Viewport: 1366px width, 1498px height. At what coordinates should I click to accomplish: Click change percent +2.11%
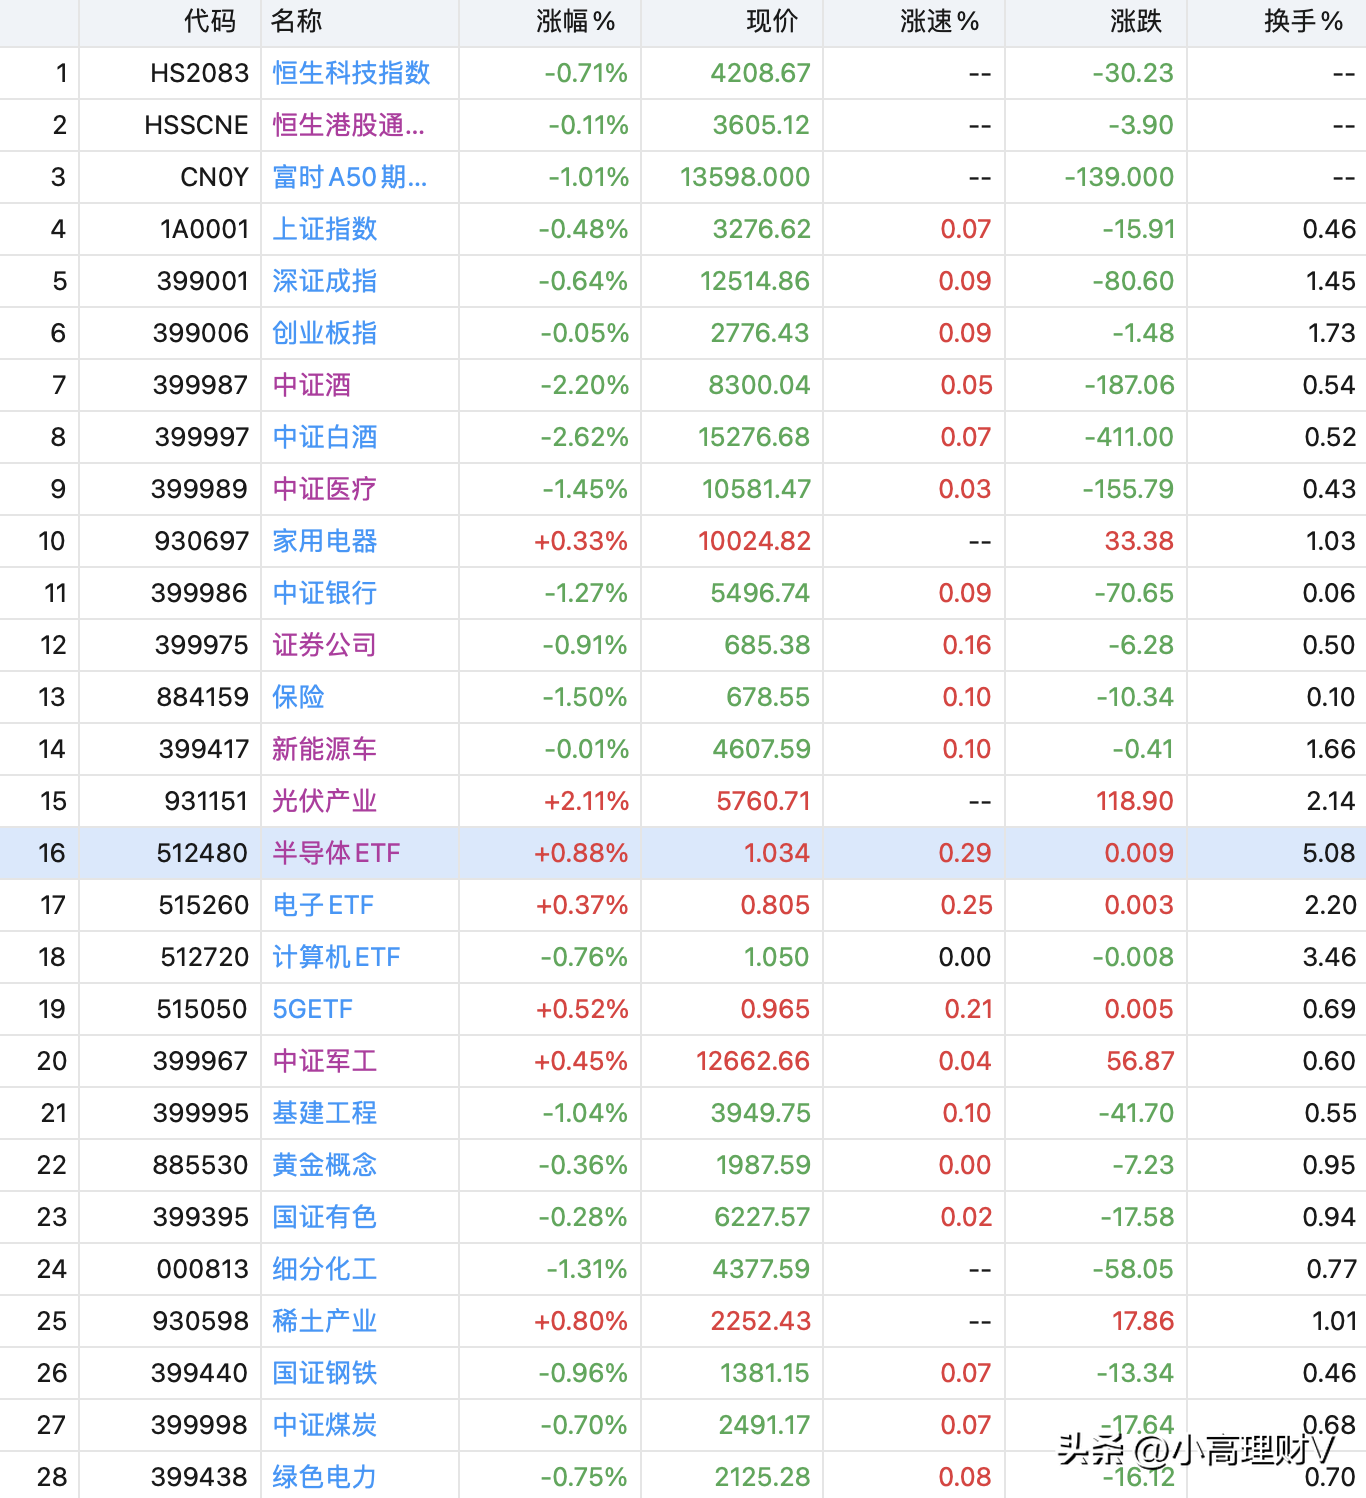pyautogui.click(x=586, y=801)
